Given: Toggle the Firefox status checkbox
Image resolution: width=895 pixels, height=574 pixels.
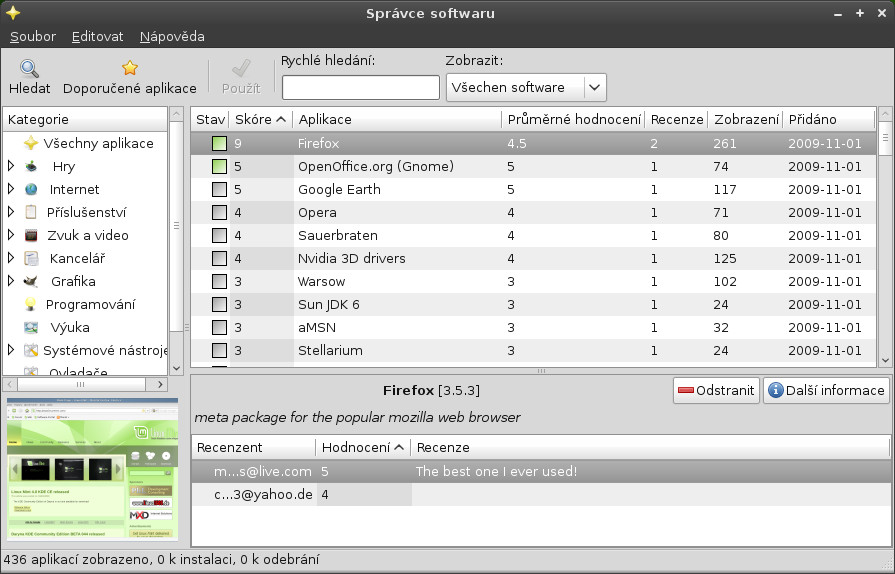Looking at the screenshot, I should coord(219,143).
